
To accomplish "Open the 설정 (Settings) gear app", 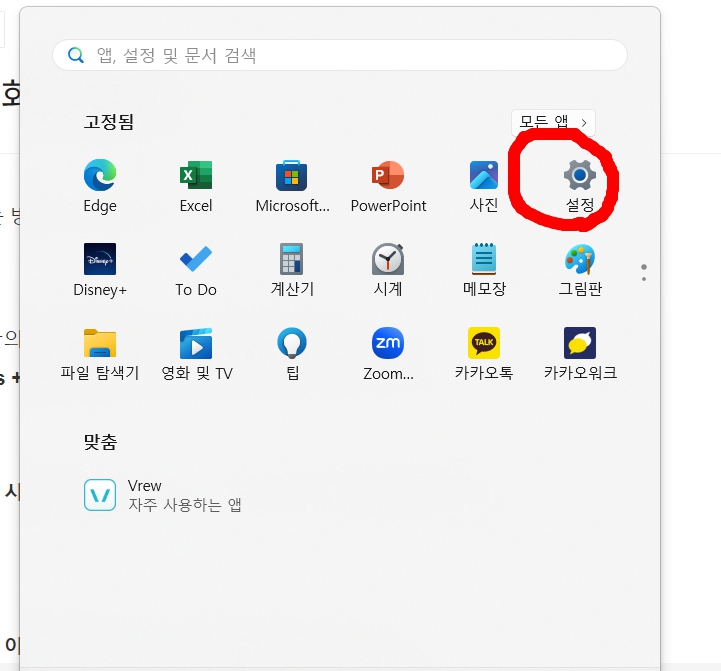I will [x=580, y=186].
